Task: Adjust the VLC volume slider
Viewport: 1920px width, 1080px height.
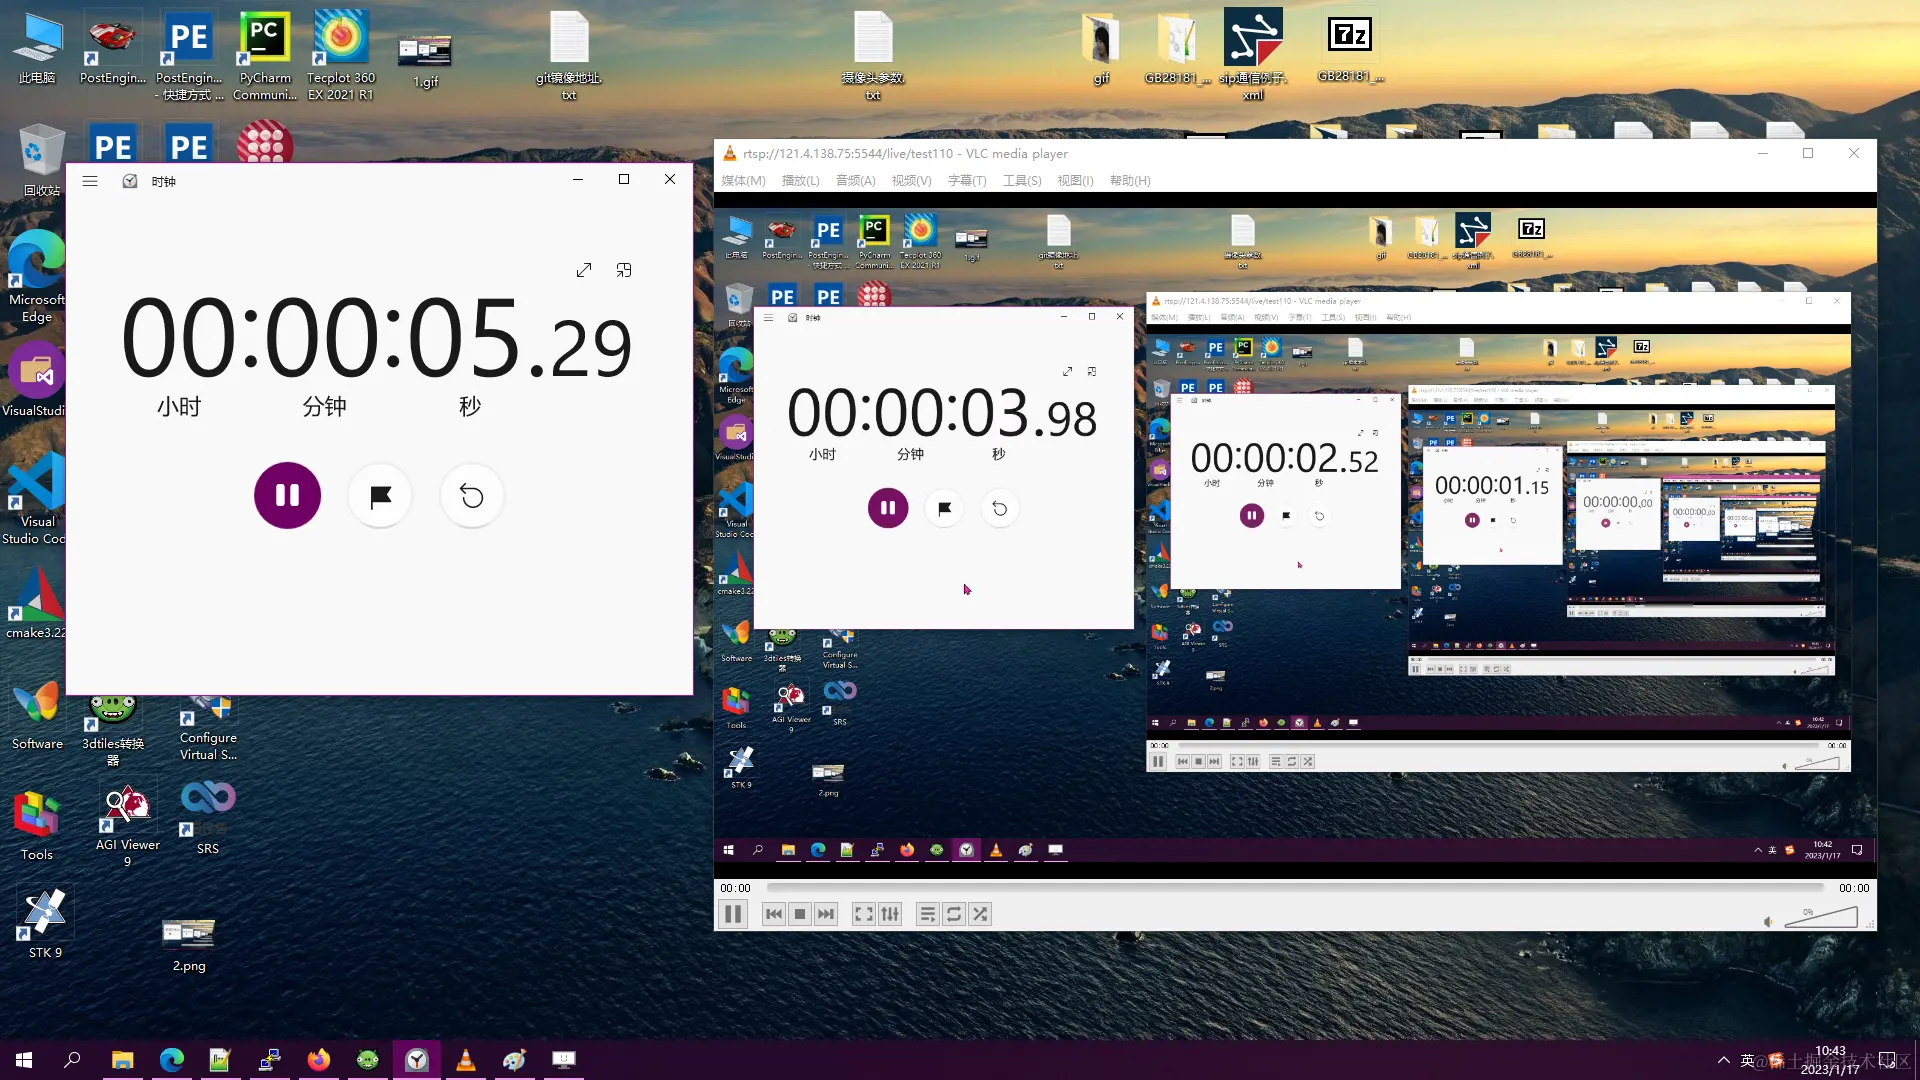Action: (x=1822, y=918)
